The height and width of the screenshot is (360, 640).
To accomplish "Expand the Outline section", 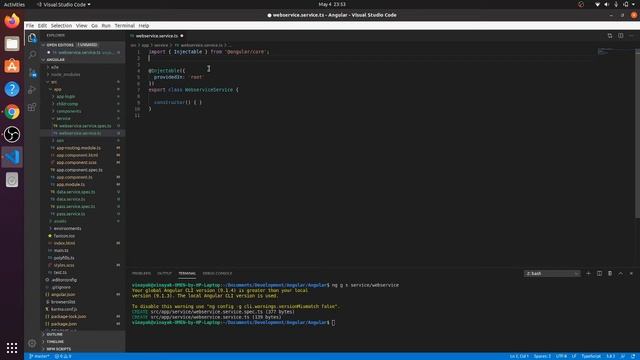I will [x=54, y=334].
